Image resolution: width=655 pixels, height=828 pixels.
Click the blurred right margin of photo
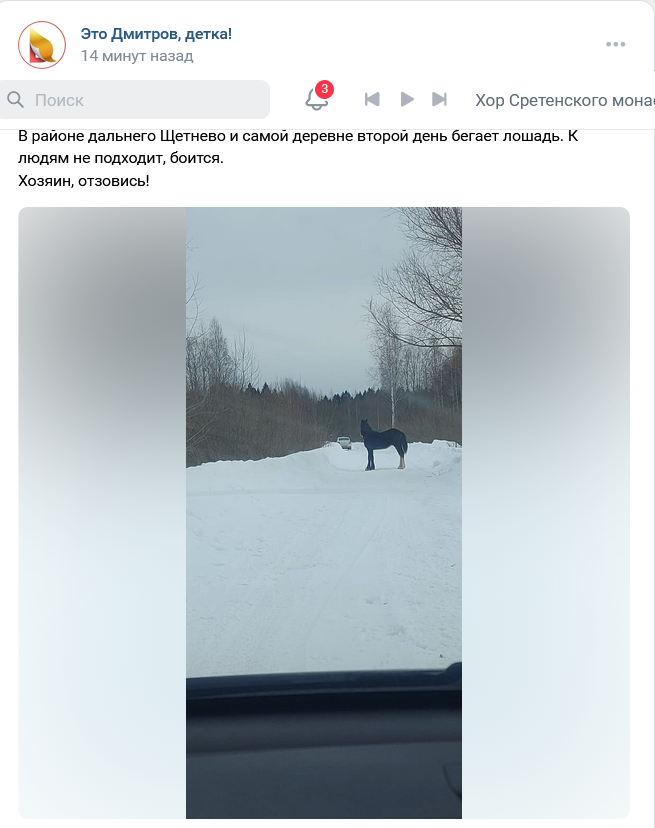tap(546, 513)
